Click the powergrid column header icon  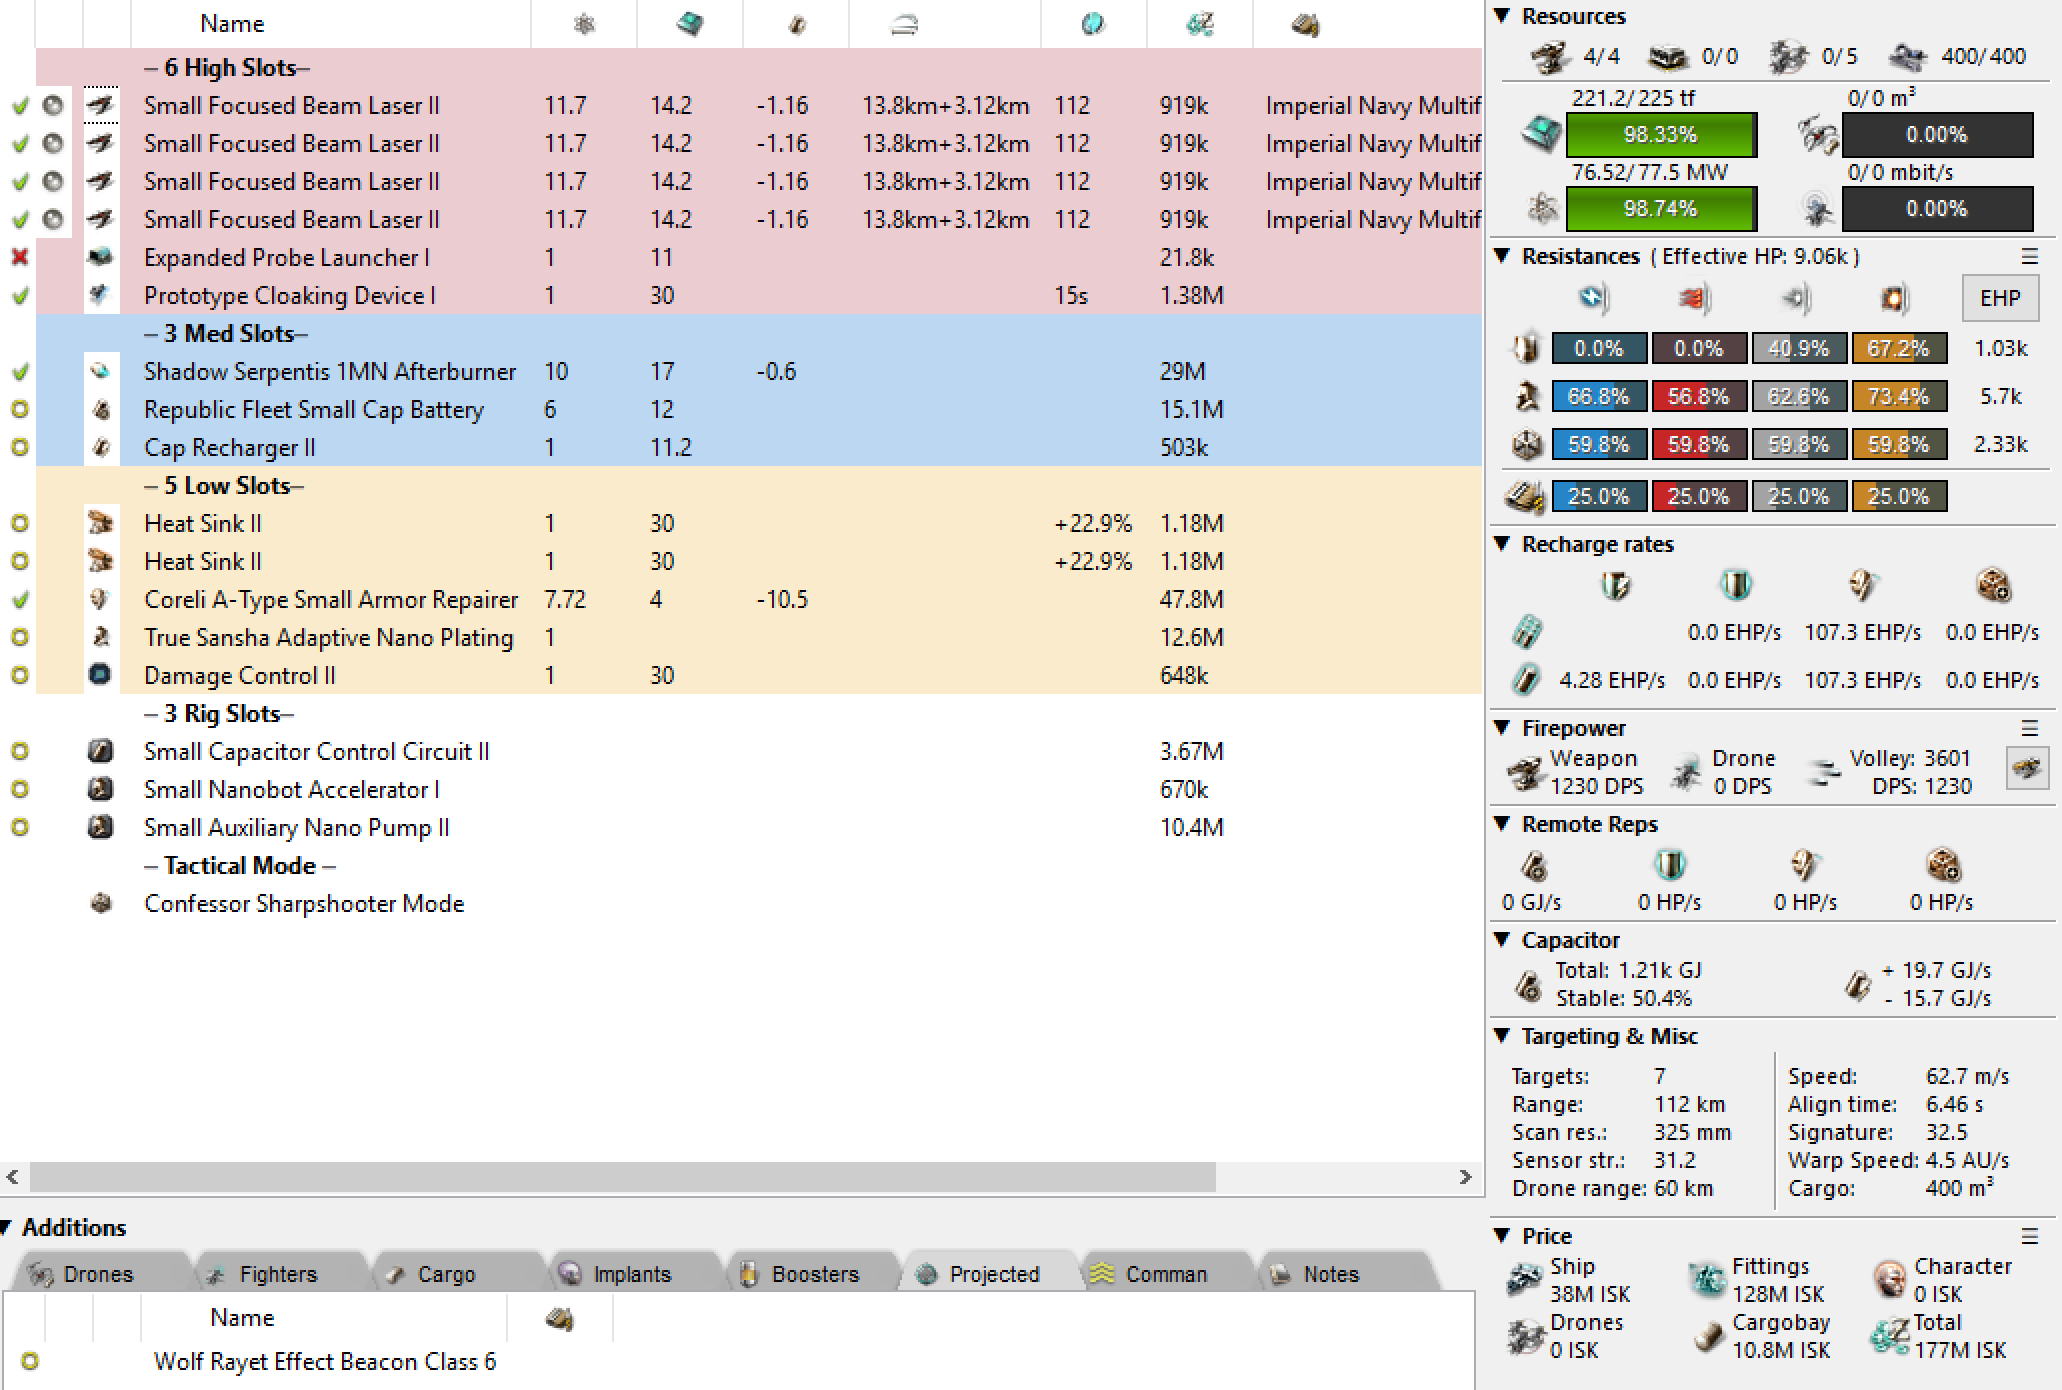click(584, 24)
